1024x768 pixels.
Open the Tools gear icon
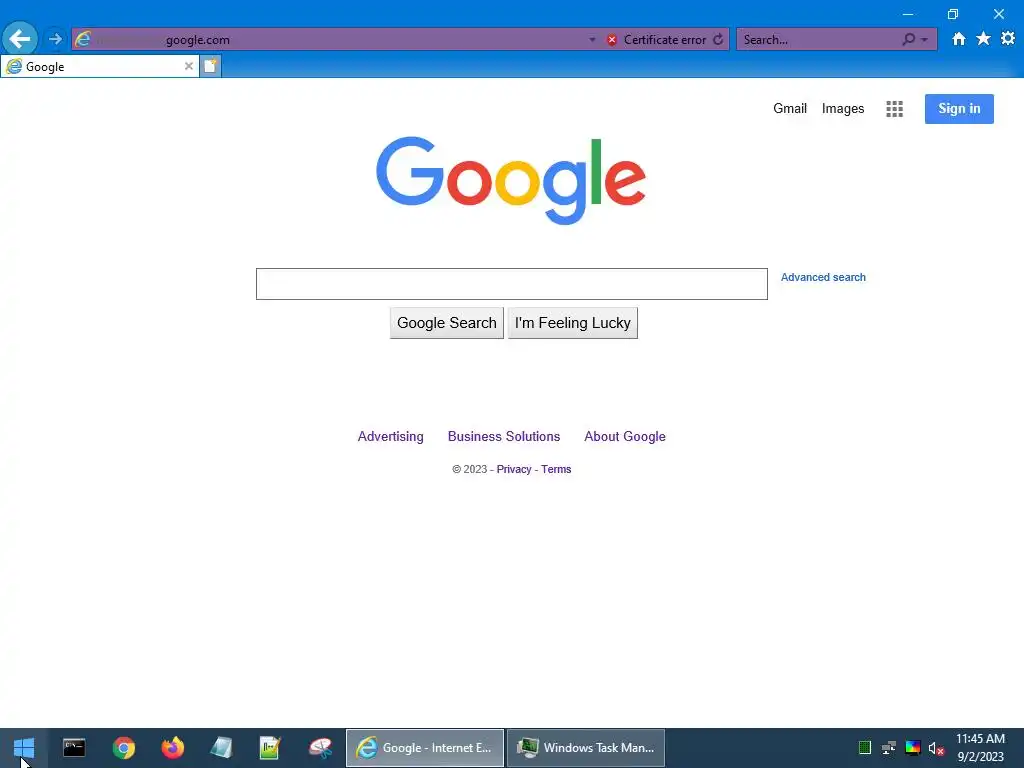point(1008,39)
